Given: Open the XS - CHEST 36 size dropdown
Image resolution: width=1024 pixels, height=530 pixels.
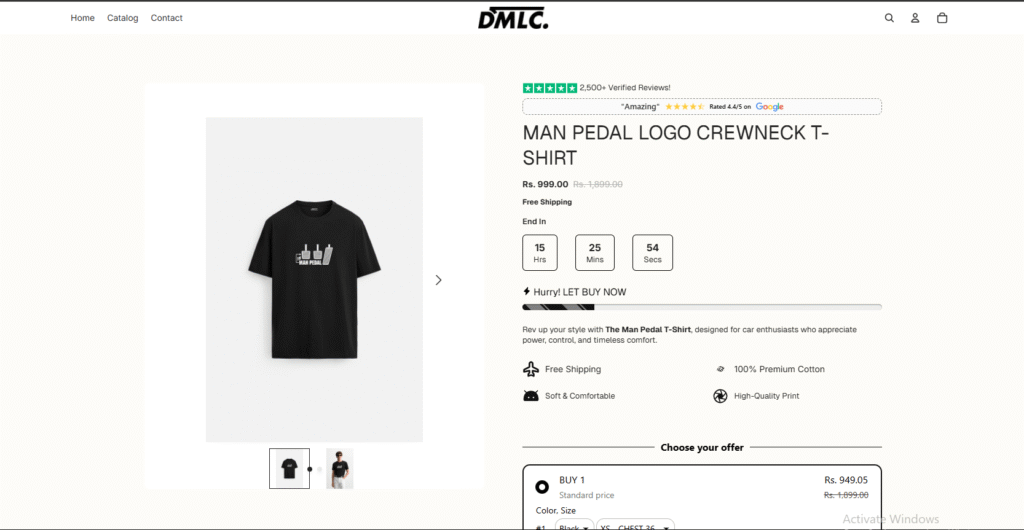Looking at the screenshot, I should click(x=636, y=526).
